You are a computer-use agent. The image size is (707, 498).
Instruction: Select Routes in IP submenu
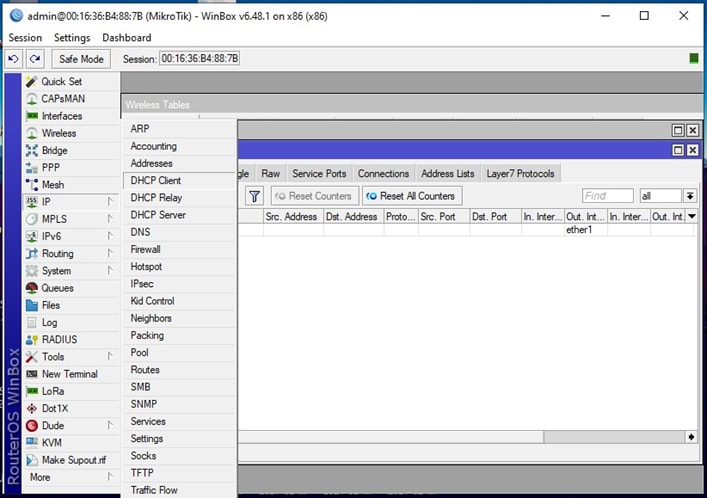pyautogui.click(x=179, y=370)
